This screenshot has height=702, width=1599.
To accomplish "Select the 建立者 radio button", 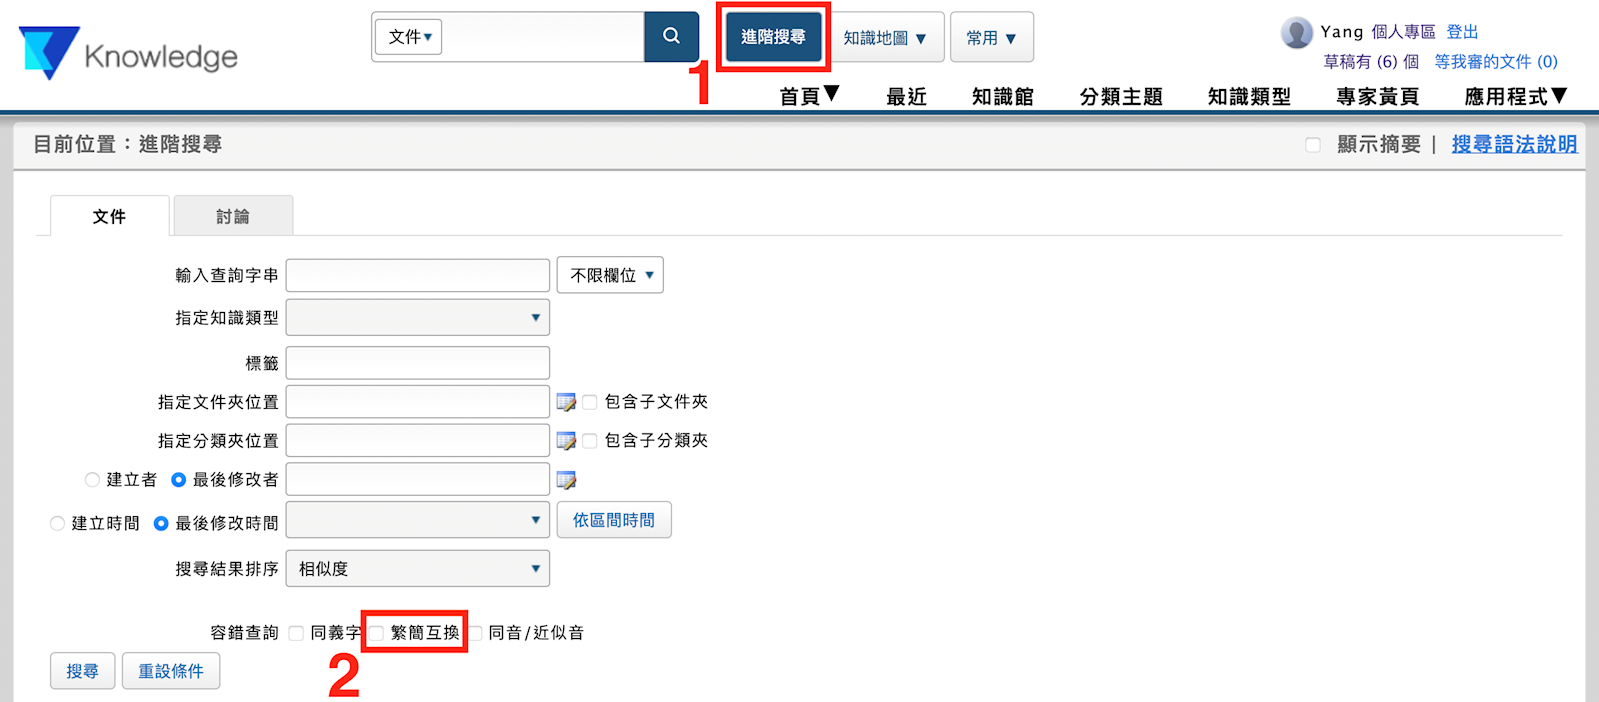I will 92,480.
